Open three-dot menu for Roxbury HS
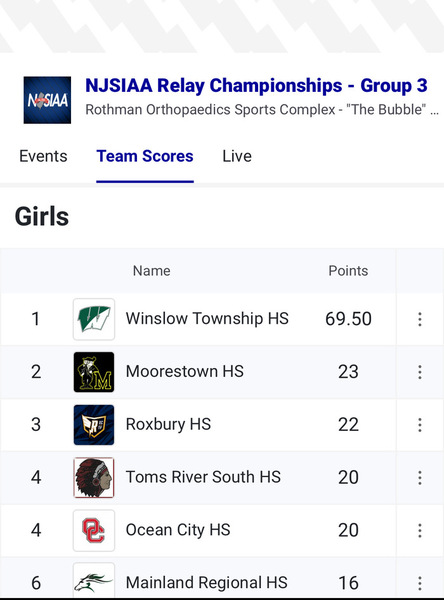444x600 pixels. (420, 425)
